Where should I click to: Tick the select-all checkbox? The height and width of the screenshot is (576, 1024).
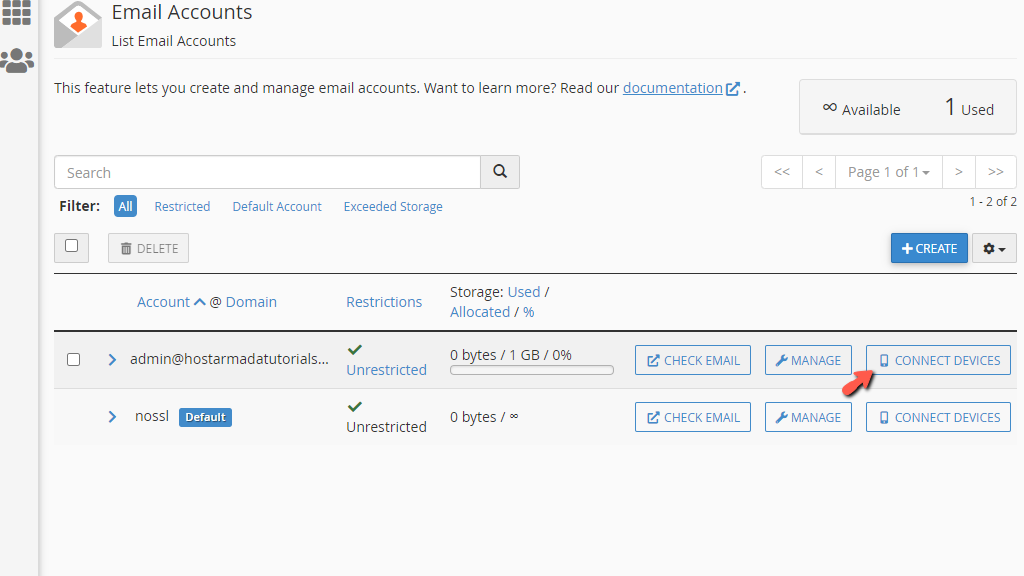72,246
